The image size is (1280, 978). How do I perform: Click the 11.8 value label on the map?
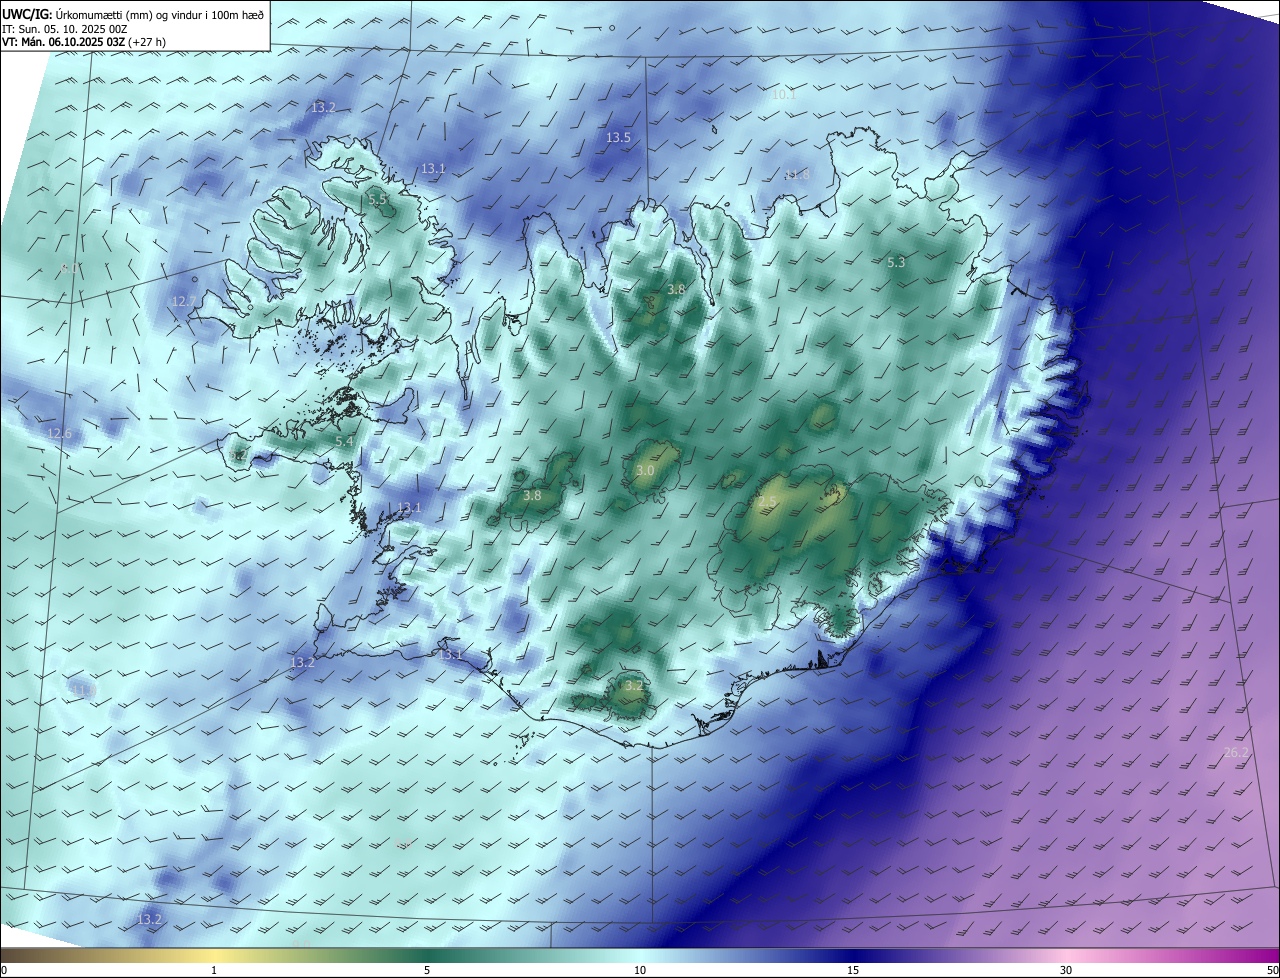pos(797,174)
